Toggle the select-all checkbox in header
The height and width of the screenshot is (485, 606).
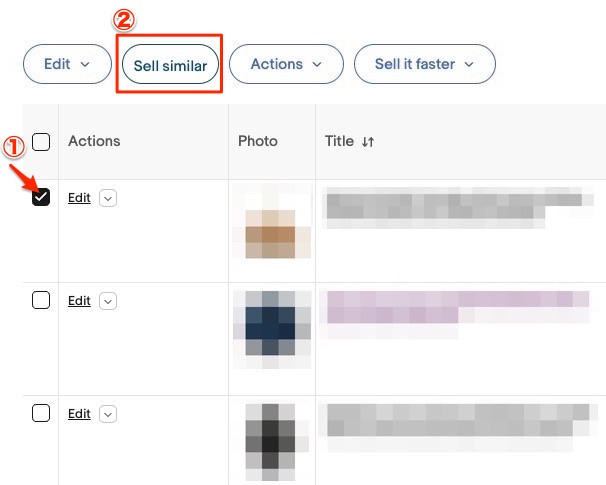(x=41, y=142)
